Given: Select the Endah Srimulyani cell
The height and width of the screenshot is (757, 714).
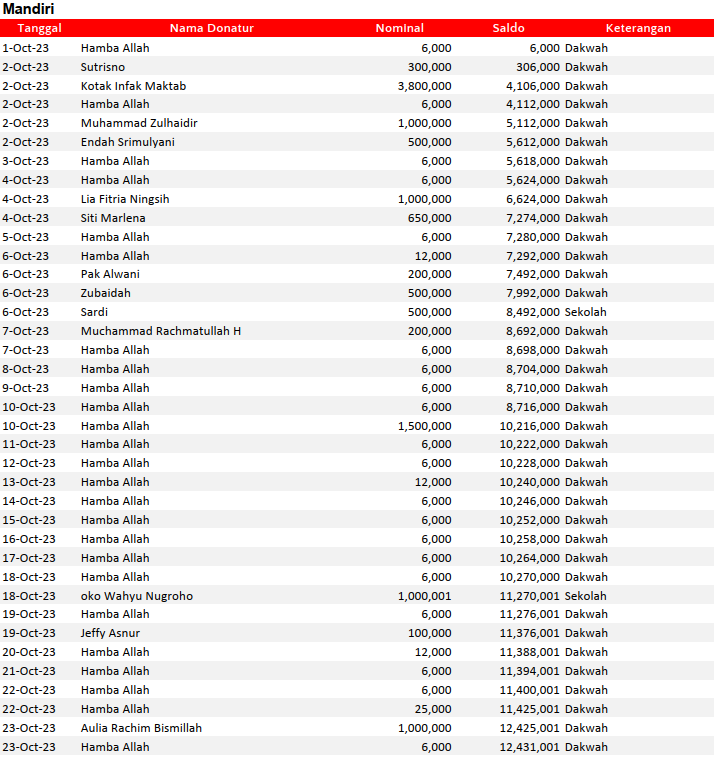Looking at the screenshot, I should [x=128, y=142].
